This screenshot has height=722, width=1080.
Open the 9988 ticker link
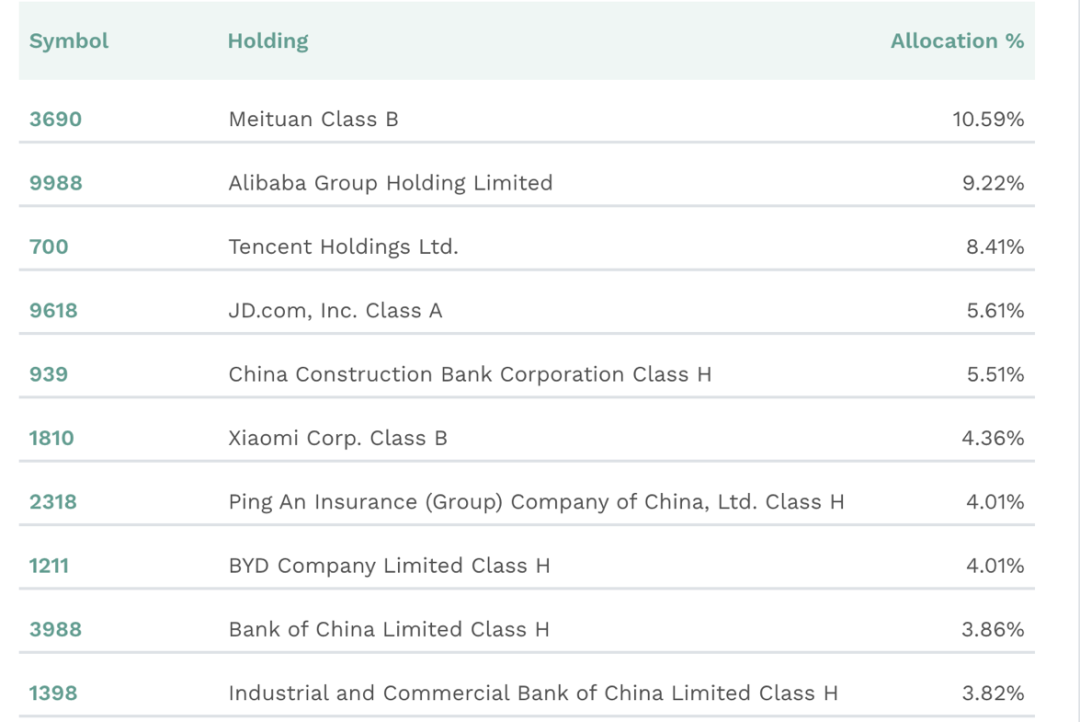tap(55, 183)
